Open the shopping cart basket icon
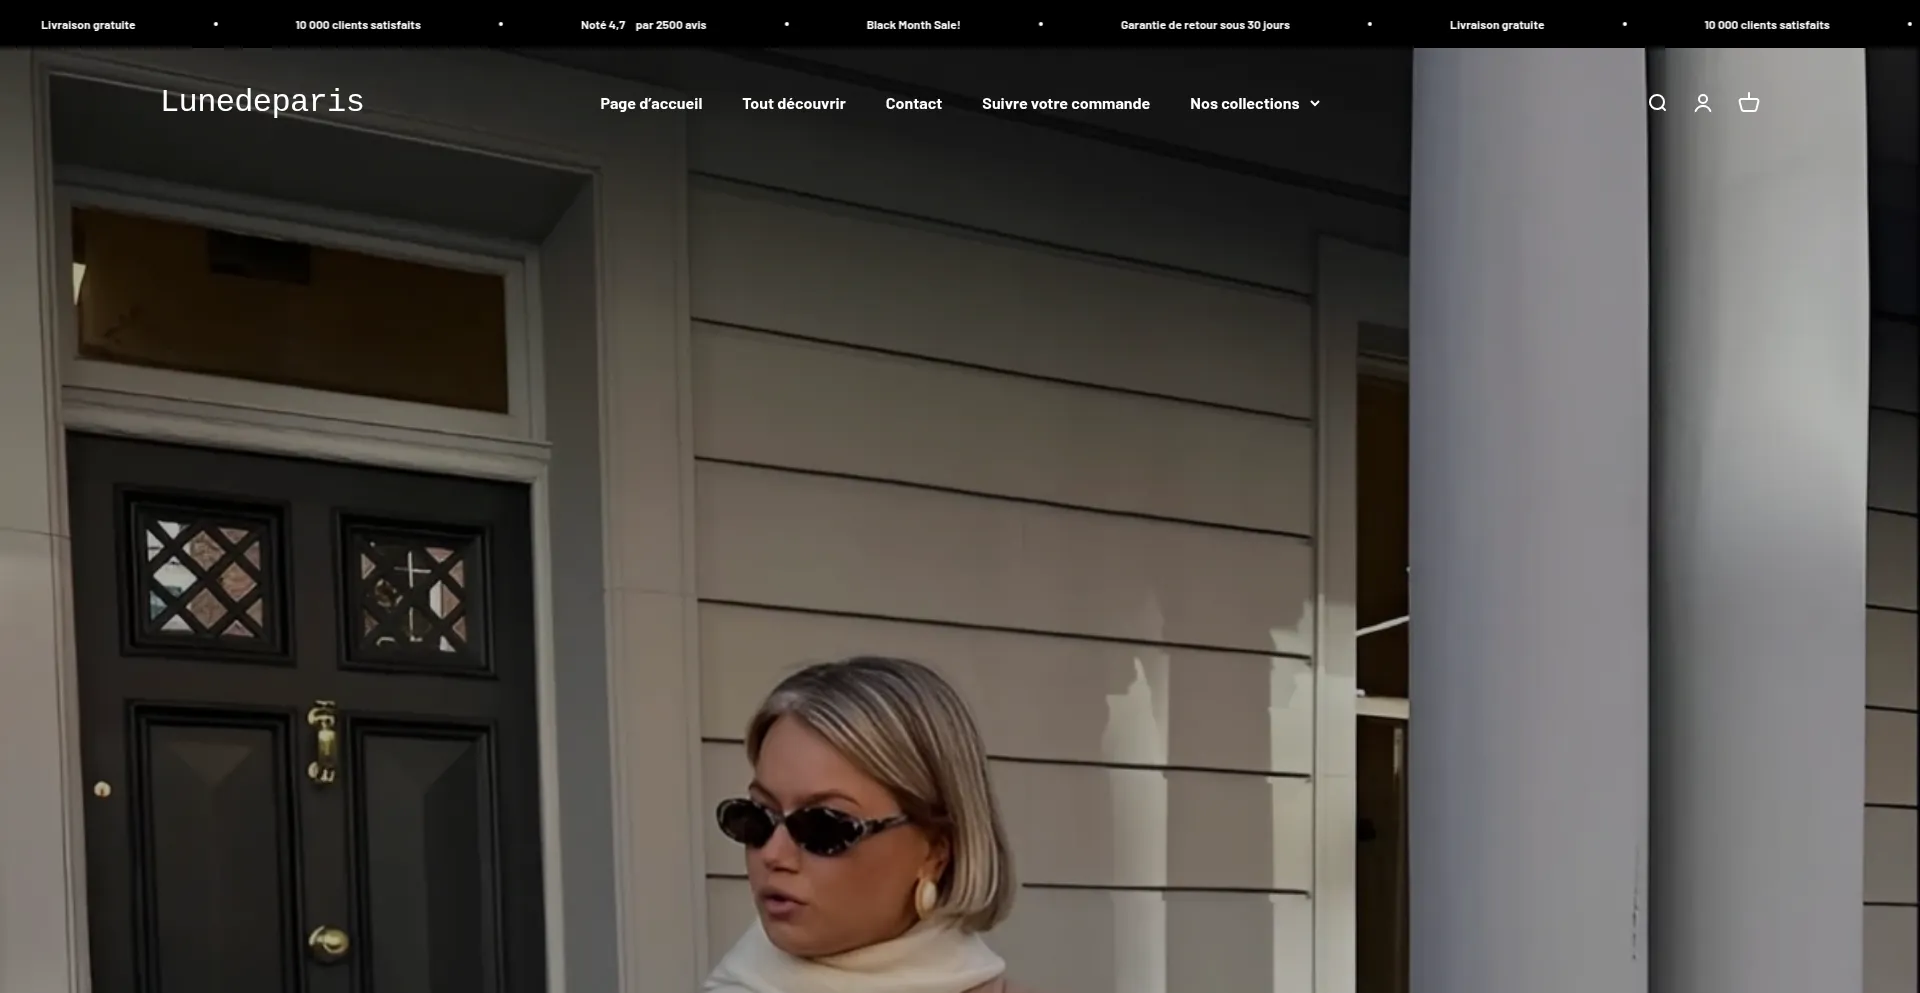 click(x=1748, y=103)
